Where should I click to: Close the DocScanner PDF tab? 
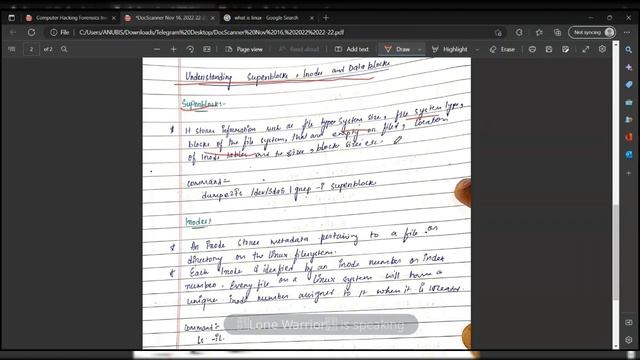(213, 18)
